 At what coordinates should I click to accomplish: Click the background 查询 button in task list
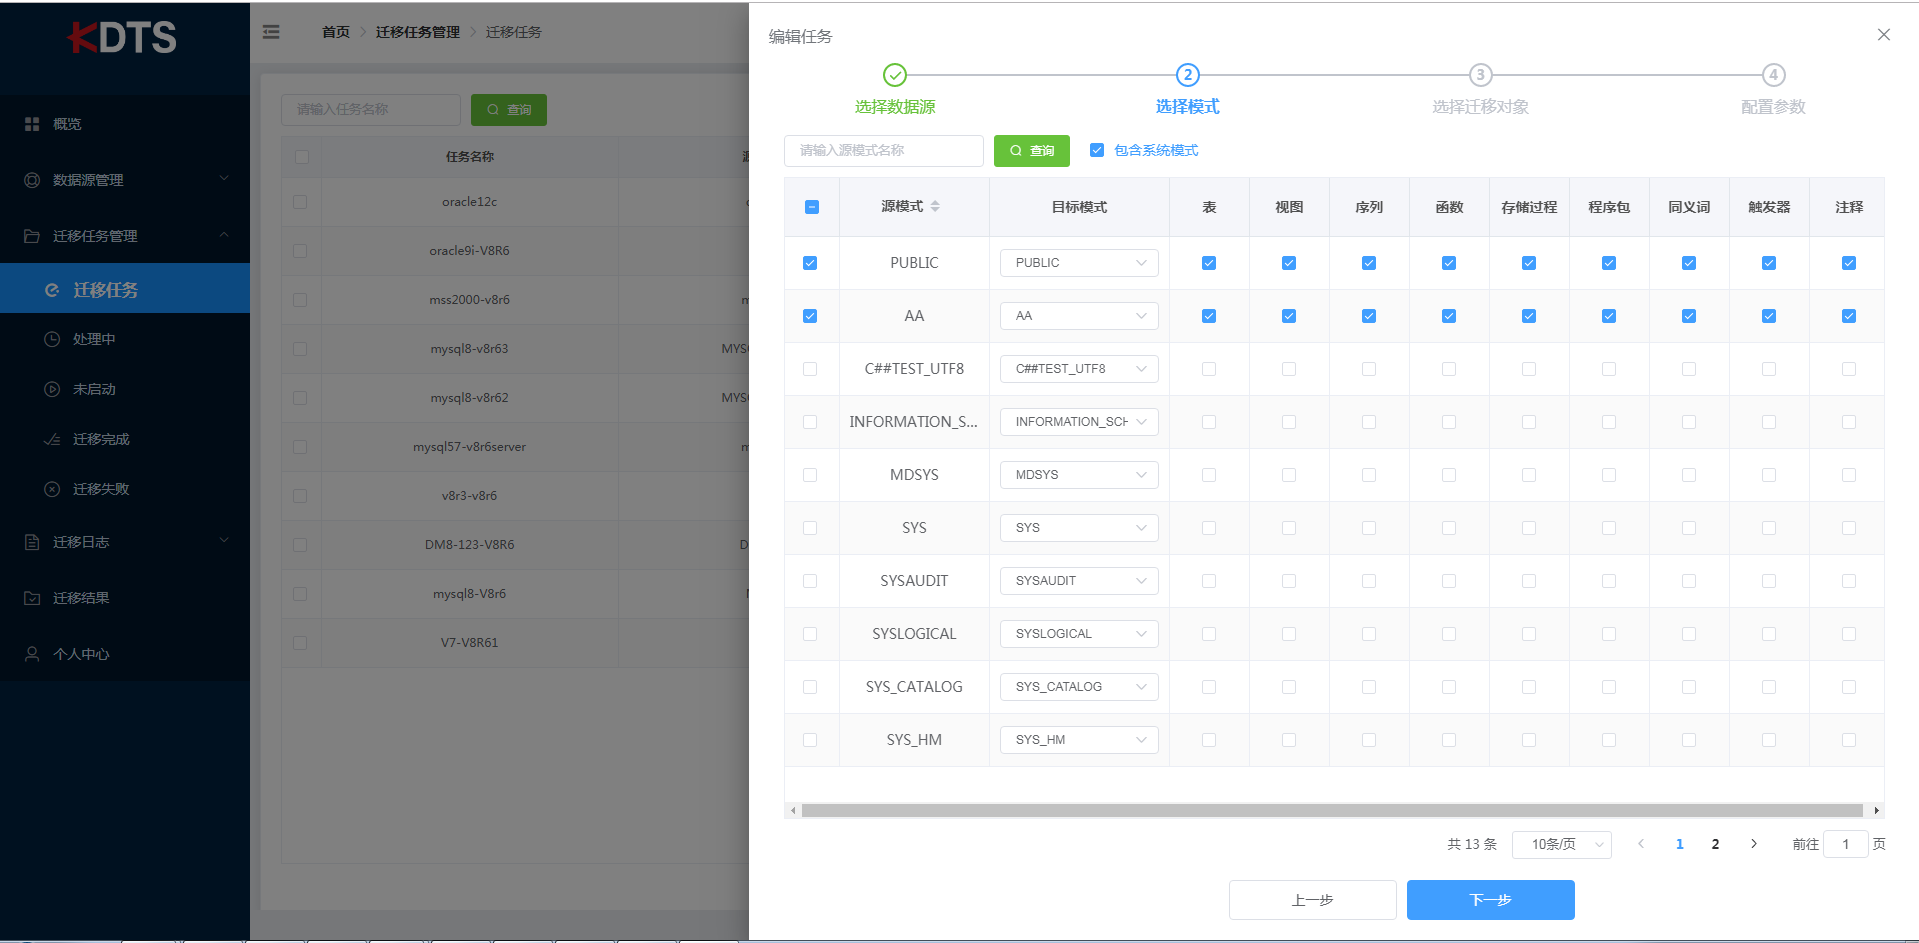point(509,110)
